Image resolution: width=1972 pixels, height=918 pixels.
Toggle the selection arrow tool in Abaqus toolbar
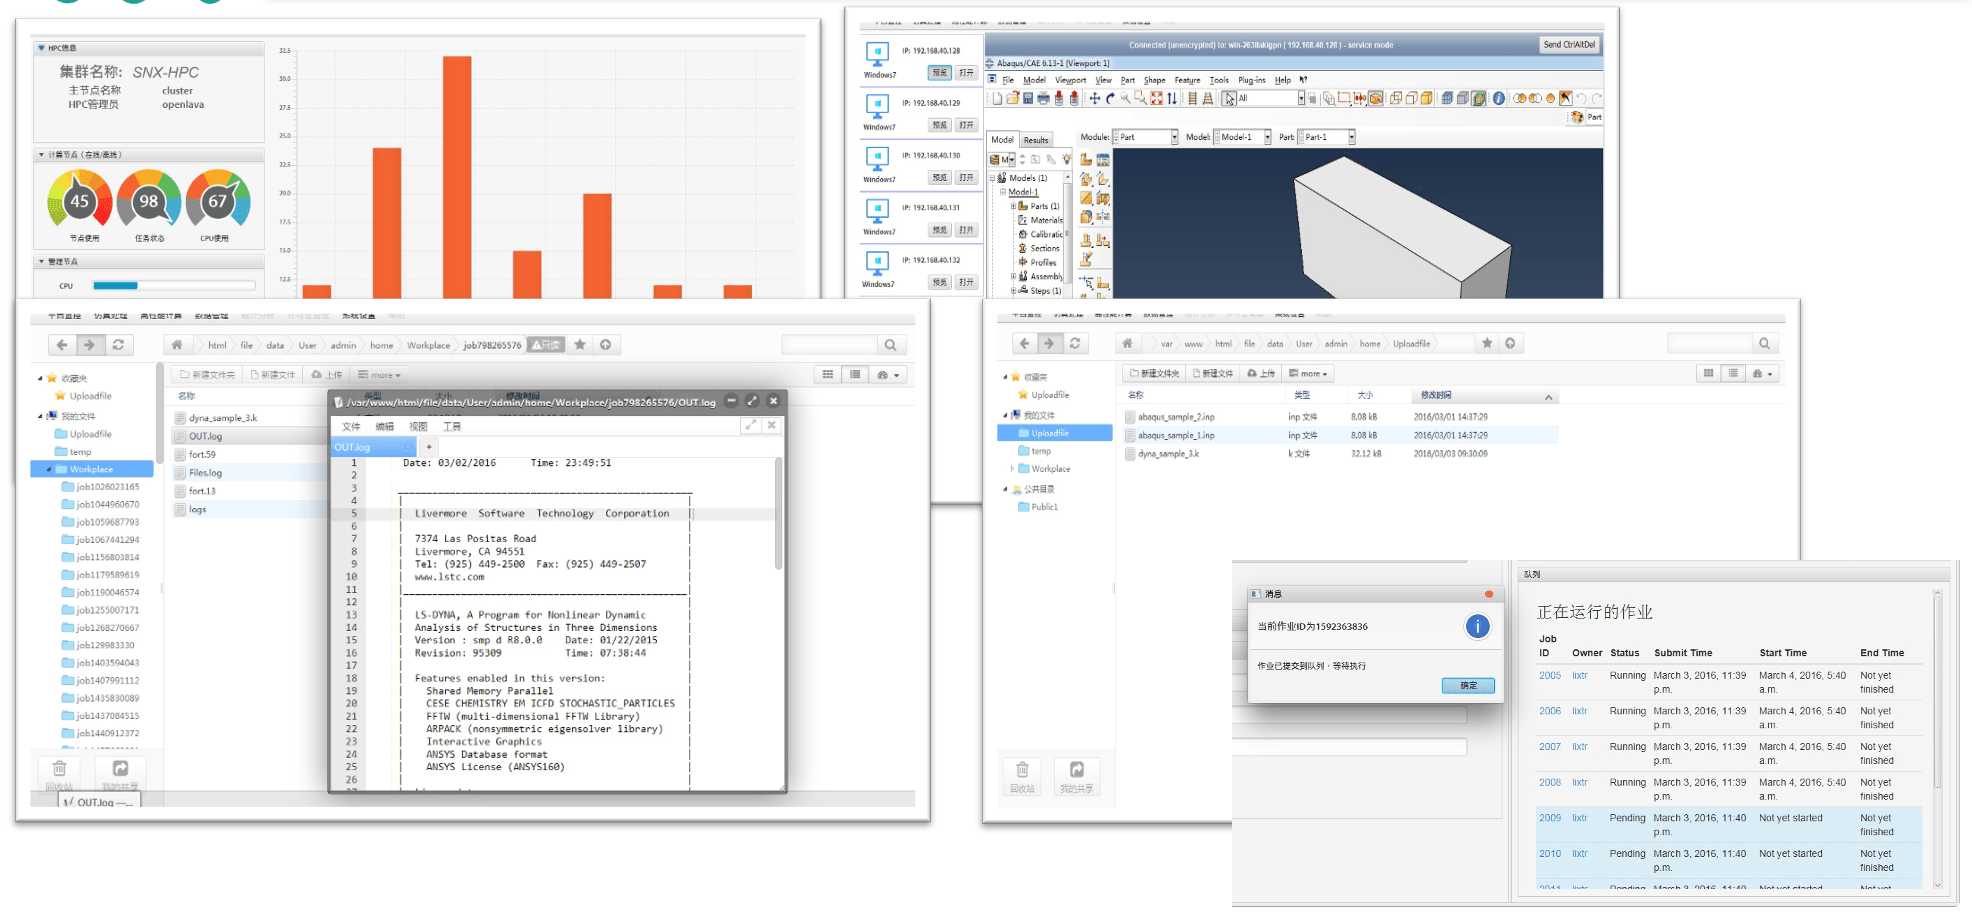click(x=1229, y=98)
